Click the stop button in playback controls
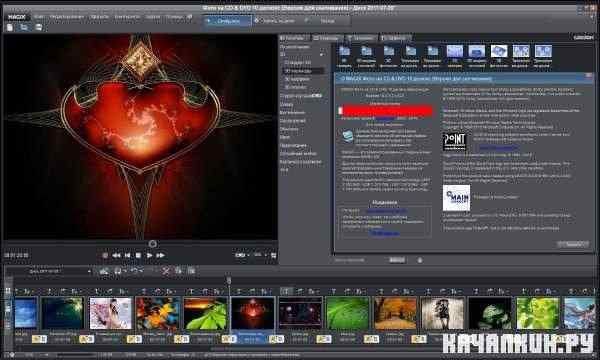 pos(138,255)
